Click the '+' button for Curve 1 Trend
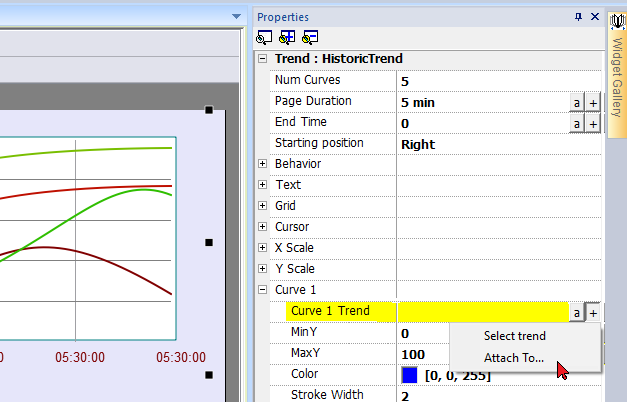Viewport: 627px width, 402px height. click(x=592, y=312)
